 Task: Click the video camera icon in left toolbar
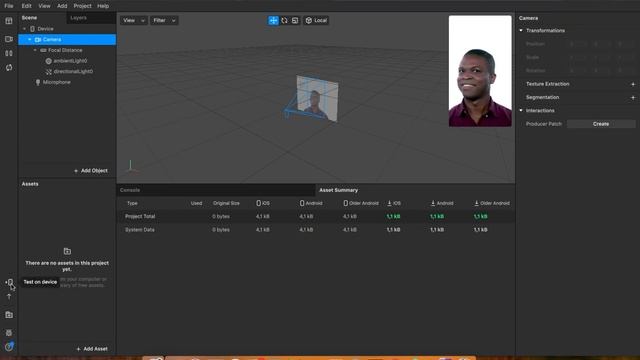9,39
